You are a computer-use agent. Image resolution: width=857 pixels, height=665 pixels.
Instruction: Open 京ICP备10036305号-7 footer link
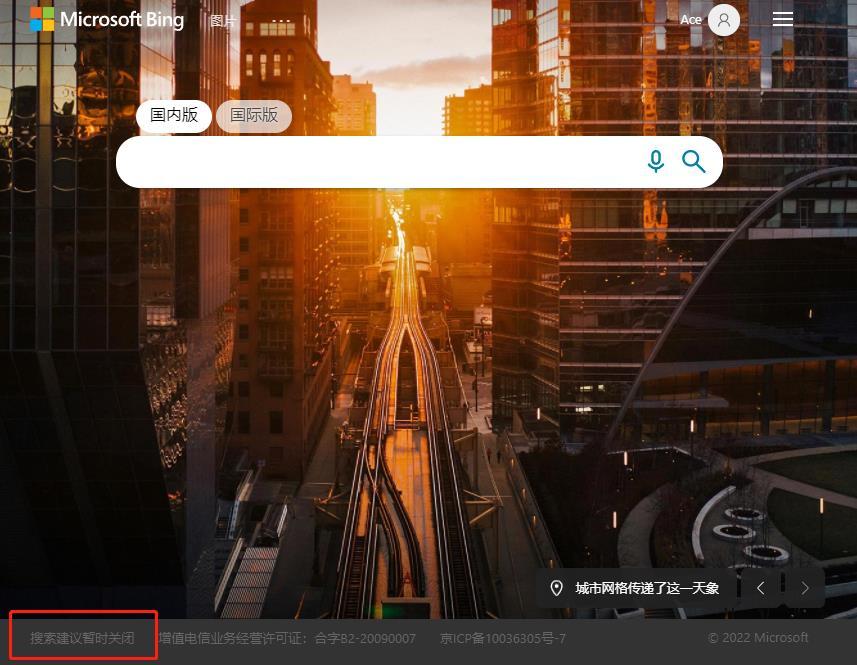[503, 638]
